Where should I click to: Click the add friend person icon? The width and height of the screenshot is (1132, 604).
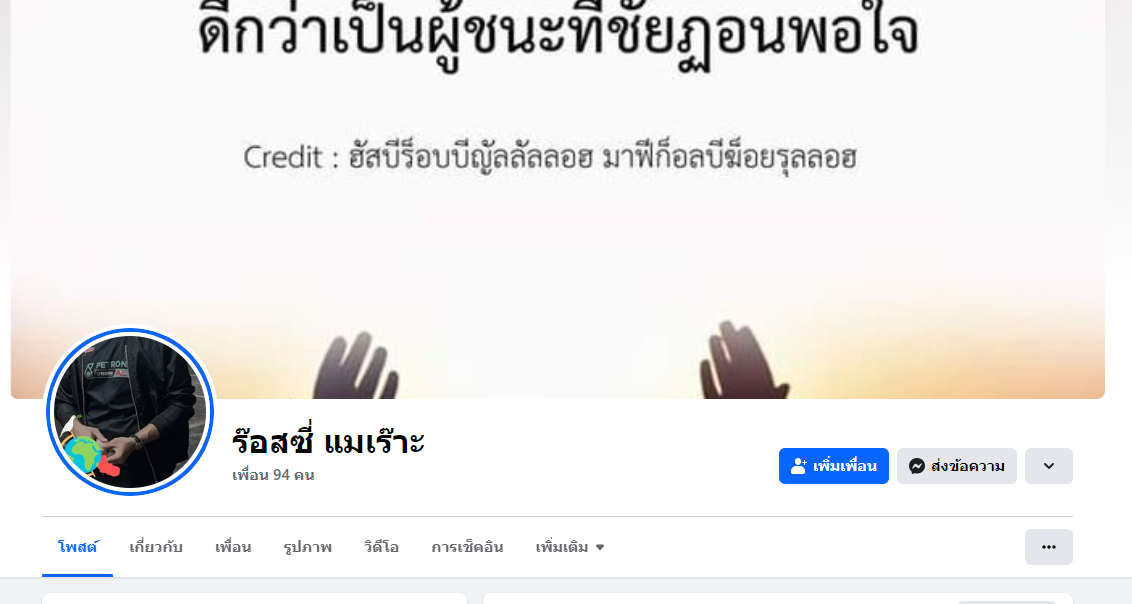(798, 466)
